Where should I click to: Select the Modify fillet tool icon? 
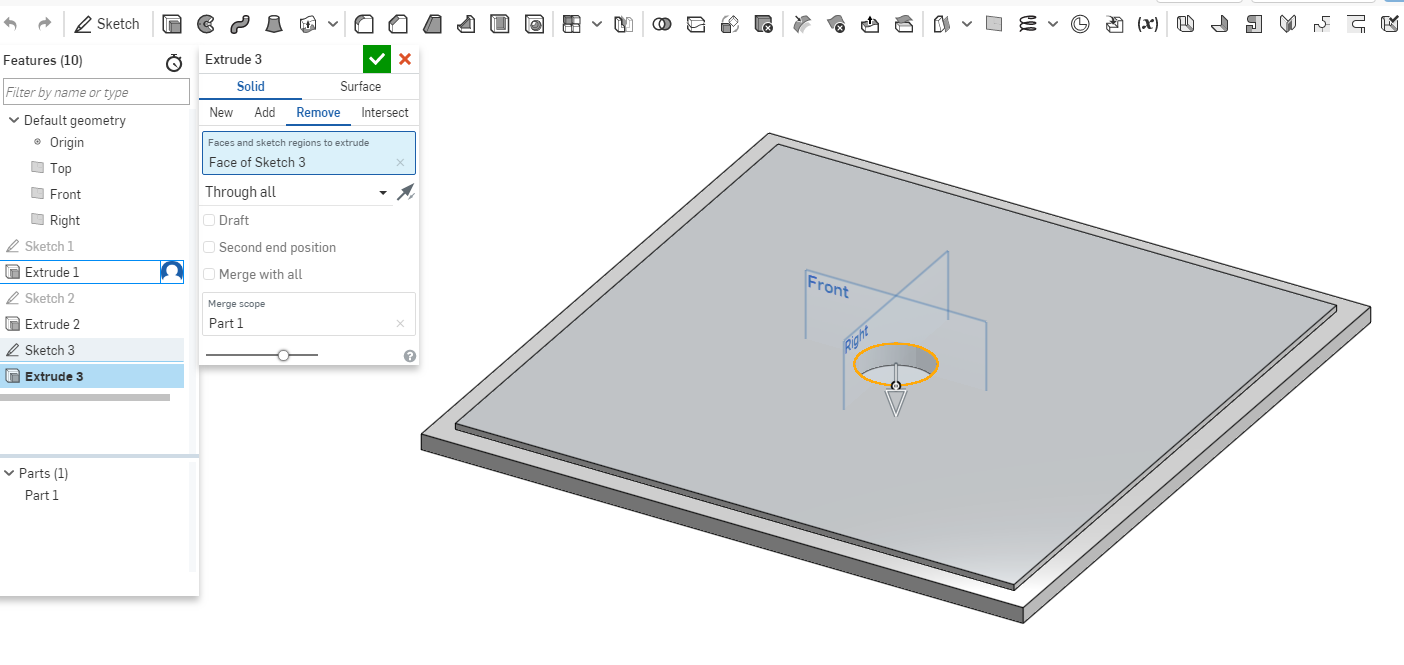802,24
